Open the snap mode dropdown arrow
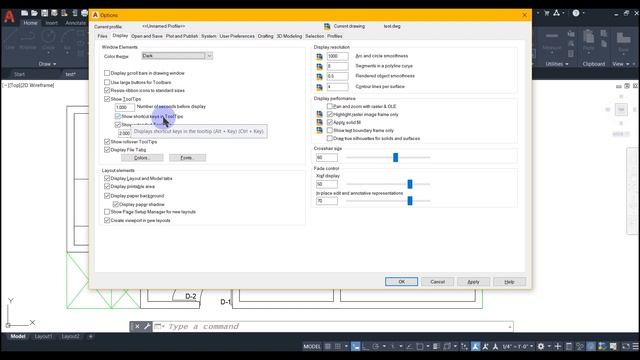Viewport: 640px width, 360px height. (x=346, y=347)
